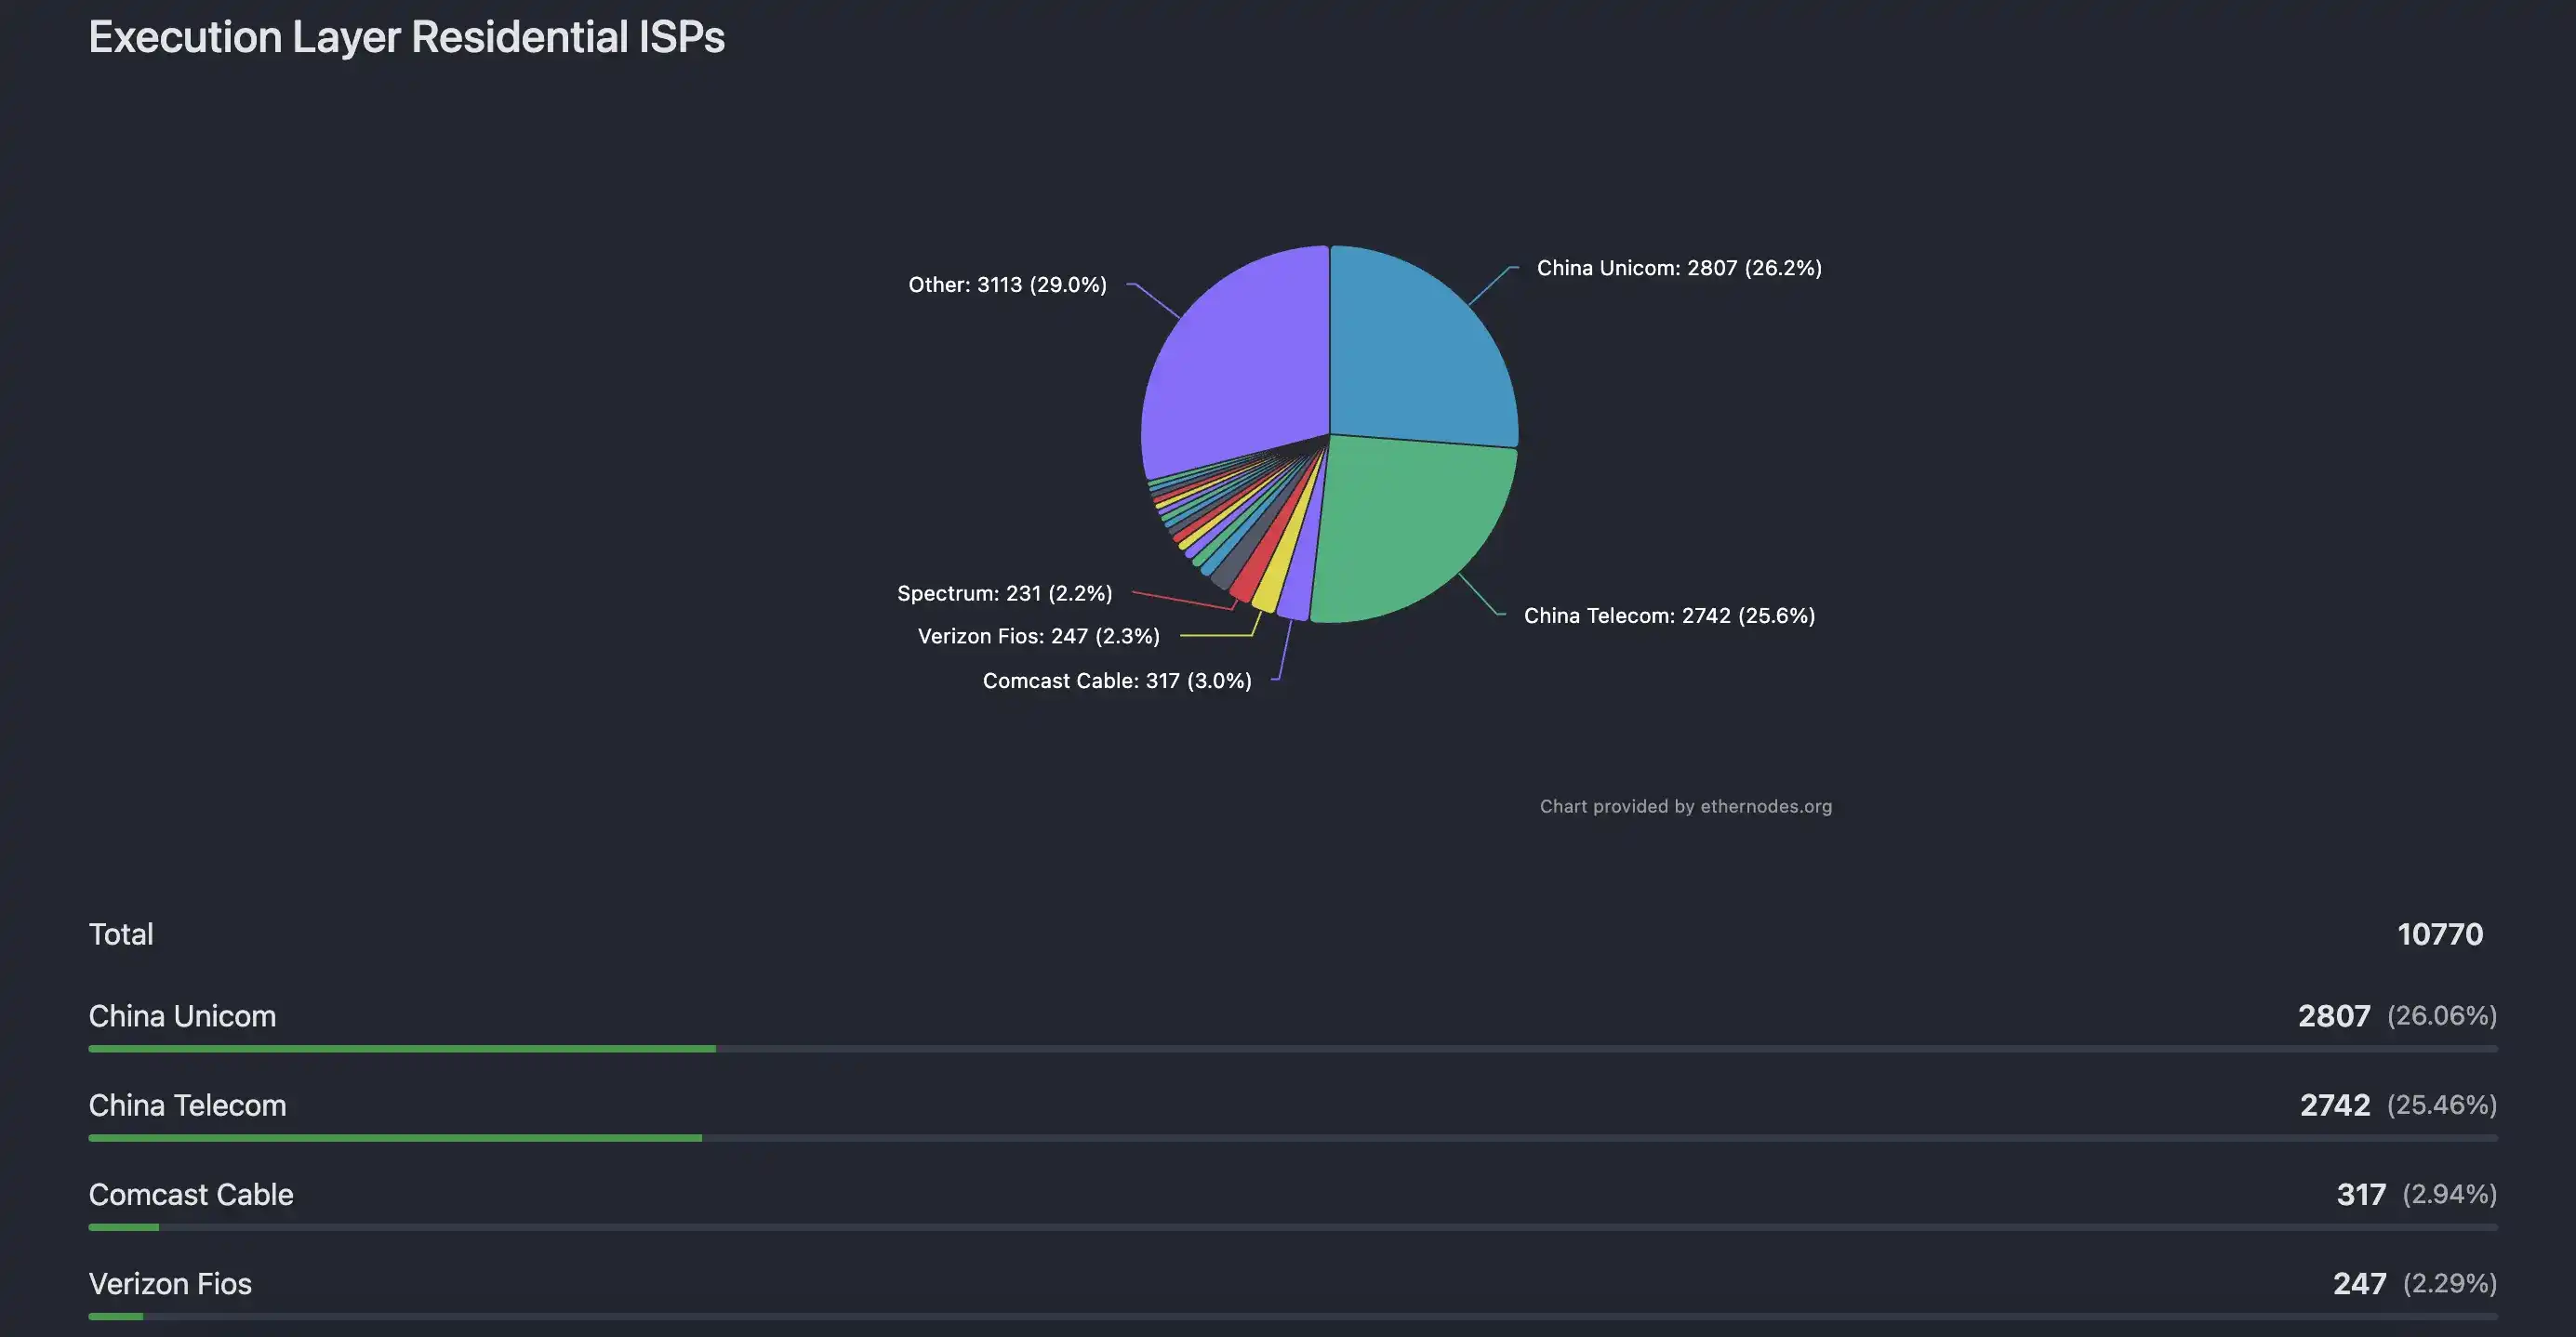Click the China Unicom name in list

pyautogui.click(x=182, y=1016)
